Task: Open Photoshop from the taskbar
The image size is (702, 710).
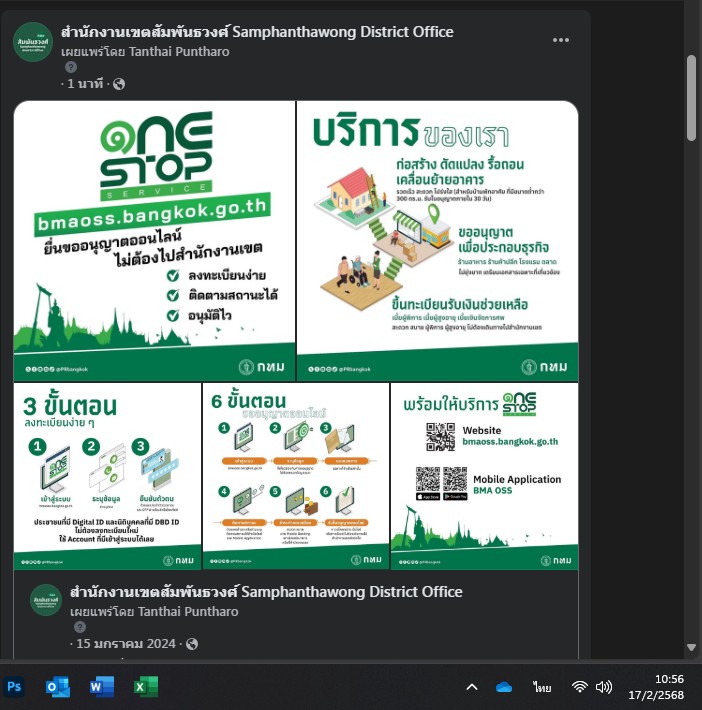Action: coord(14,687)
